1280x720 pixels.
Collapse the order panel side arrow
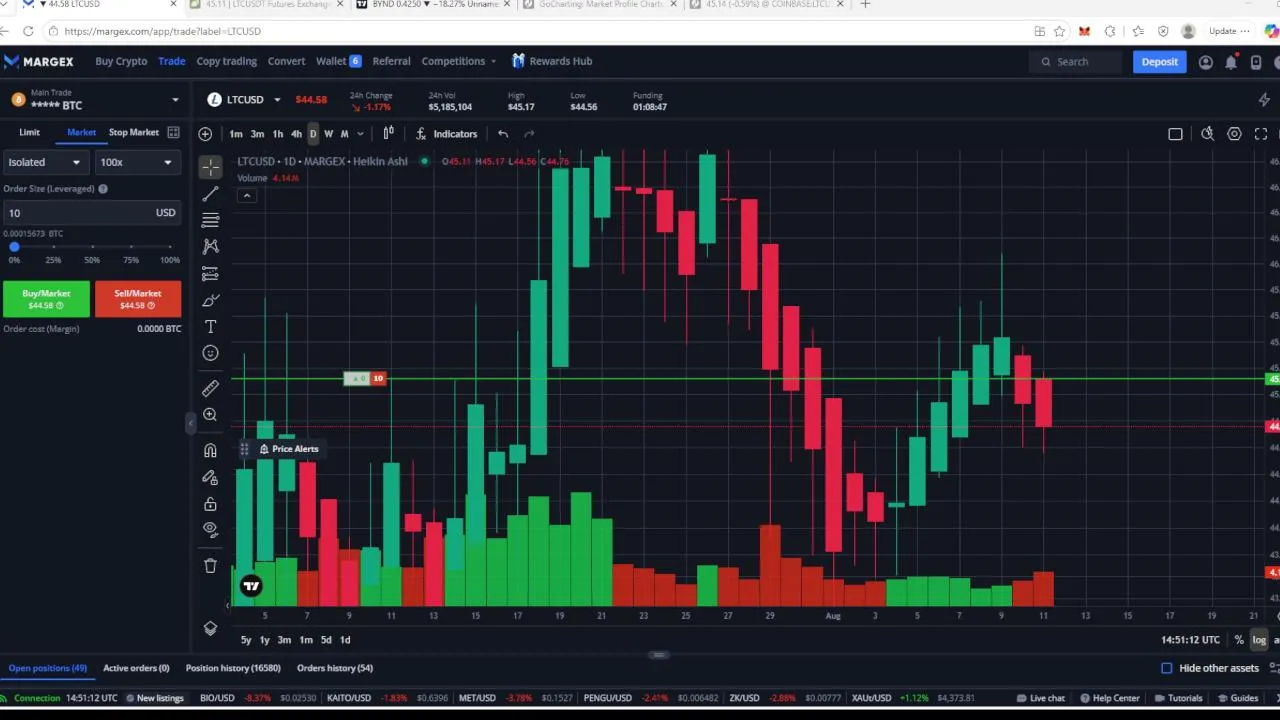tap(190, 424)
